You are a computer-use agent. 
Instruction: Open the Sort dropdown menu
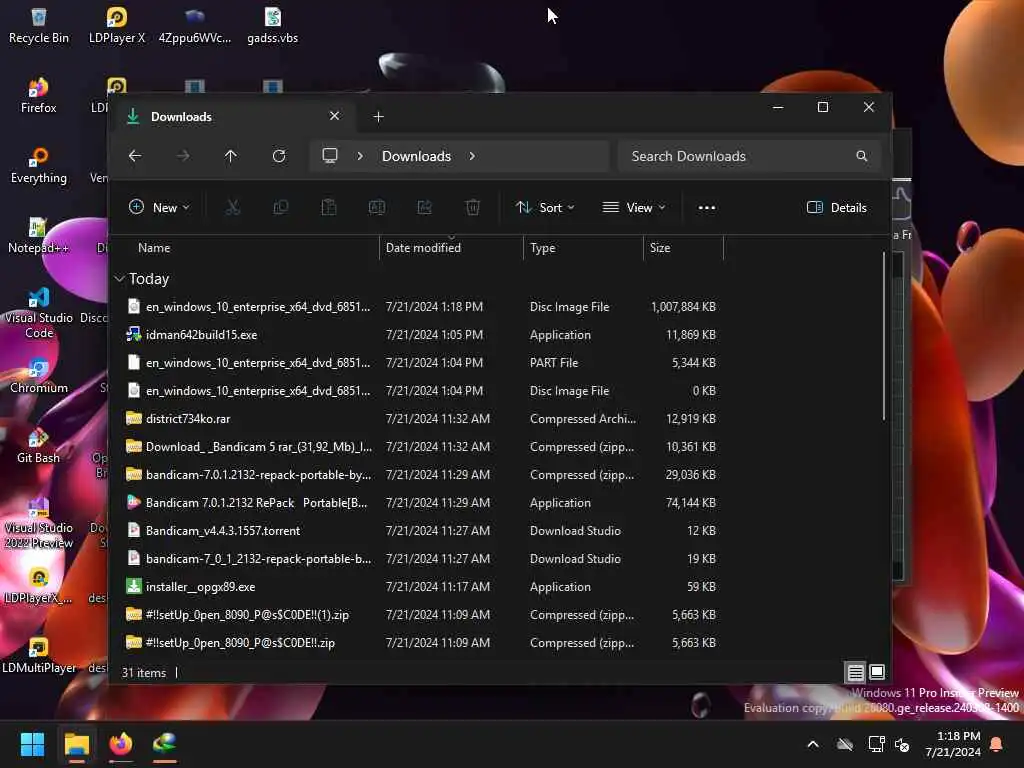pyautogui.click(x=545, y=208)
